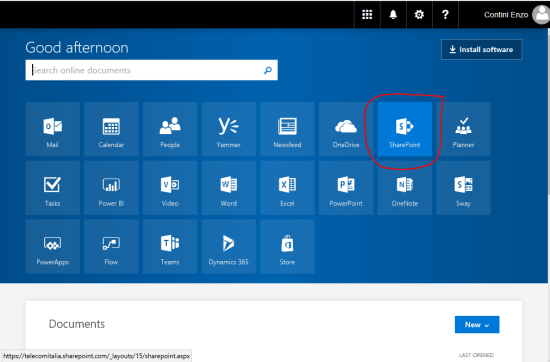The image size is (550, 362).
Task: Click the Install software button
Action: 482,49
